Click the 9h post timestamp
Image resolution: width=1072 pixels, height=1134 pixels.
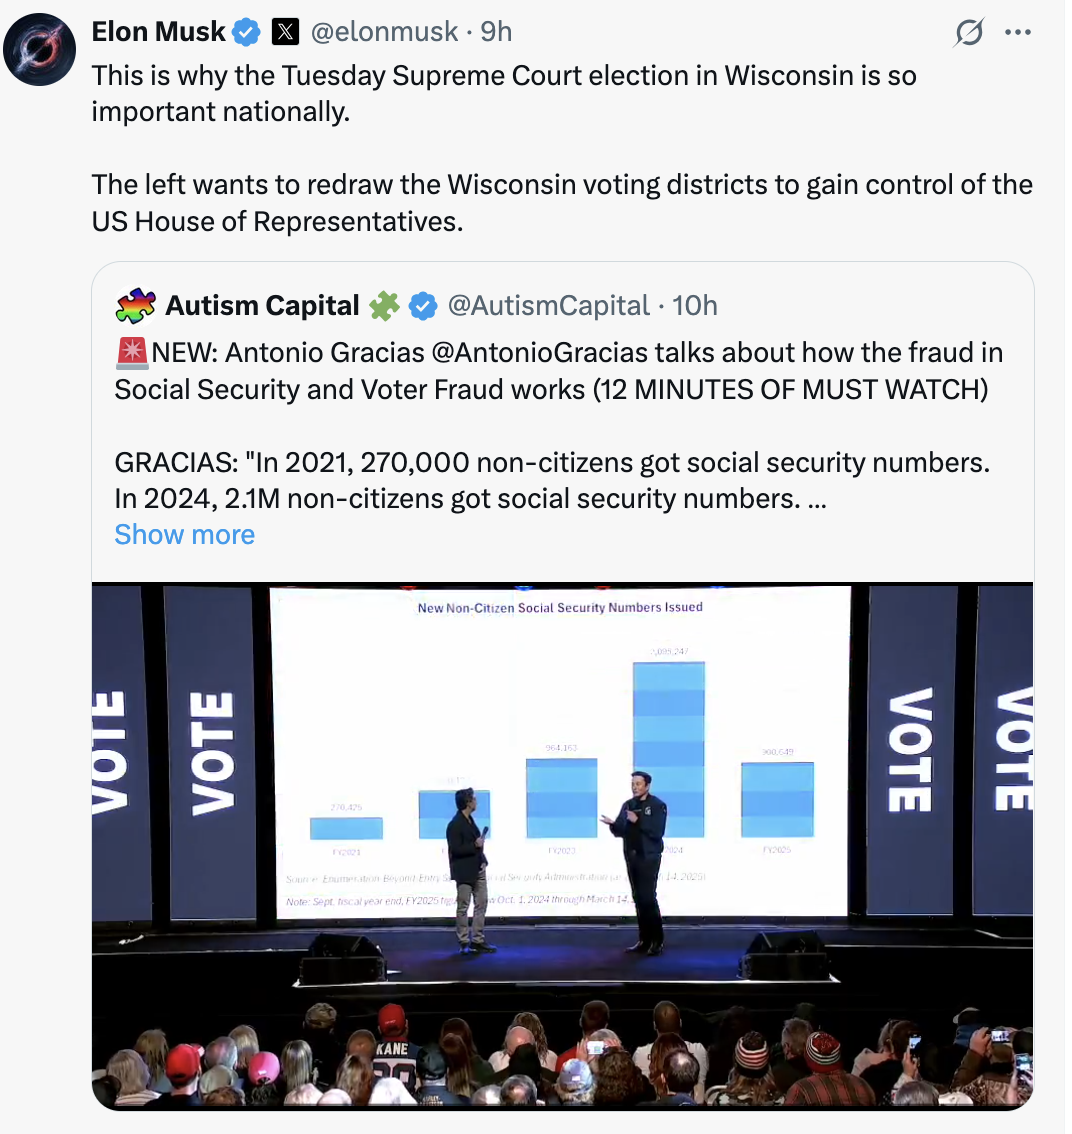[497, 32]
